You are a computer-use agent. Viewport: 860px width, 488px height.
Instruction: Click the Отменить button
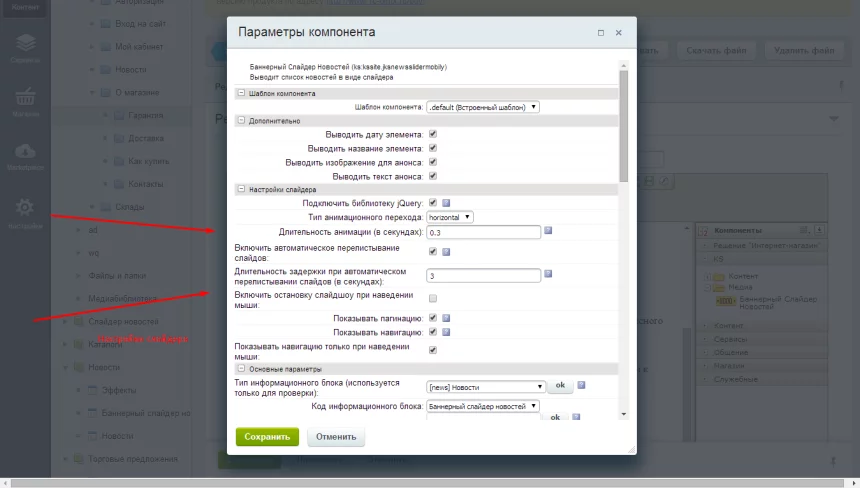(x=336, y=436)
